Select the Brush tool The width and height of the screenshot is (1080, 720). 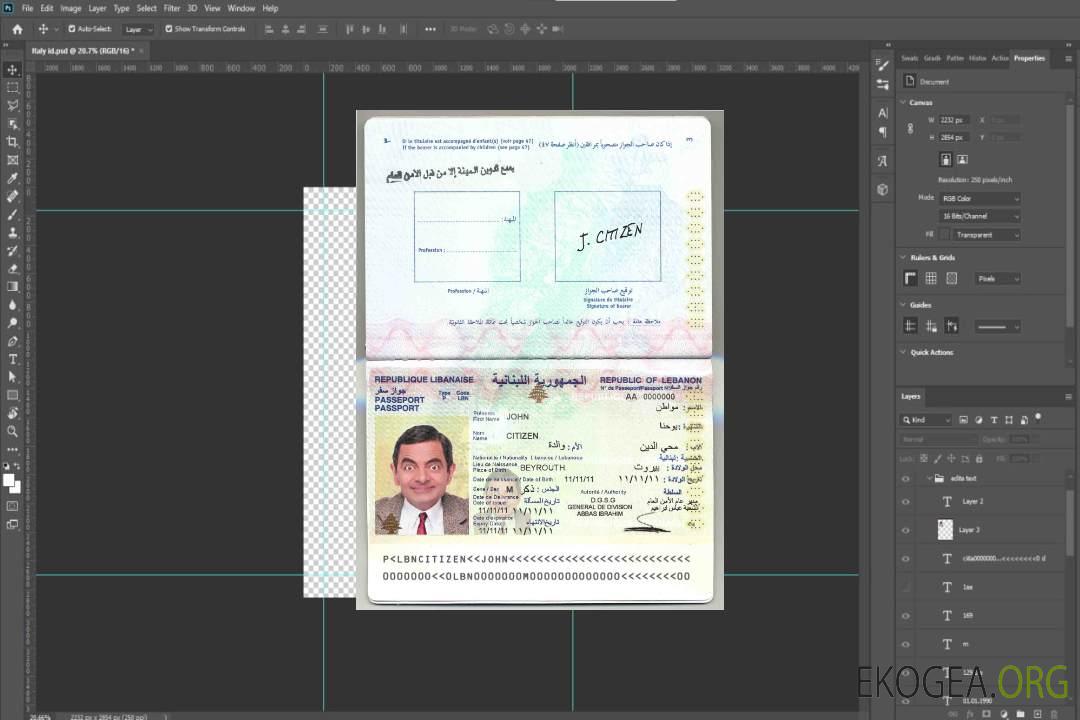pyautogui.click(x=12, y=214)
